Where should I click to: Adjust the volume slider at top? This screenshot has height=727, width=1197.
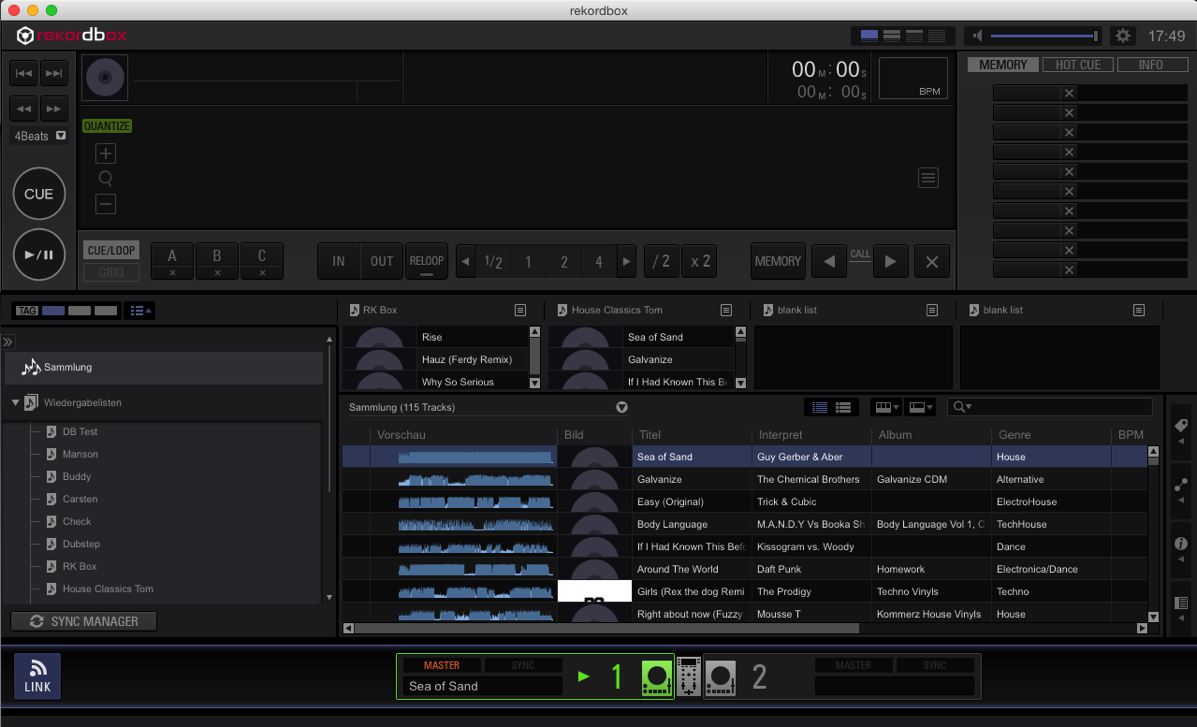pyautogui.click(x=1042, y=36)
